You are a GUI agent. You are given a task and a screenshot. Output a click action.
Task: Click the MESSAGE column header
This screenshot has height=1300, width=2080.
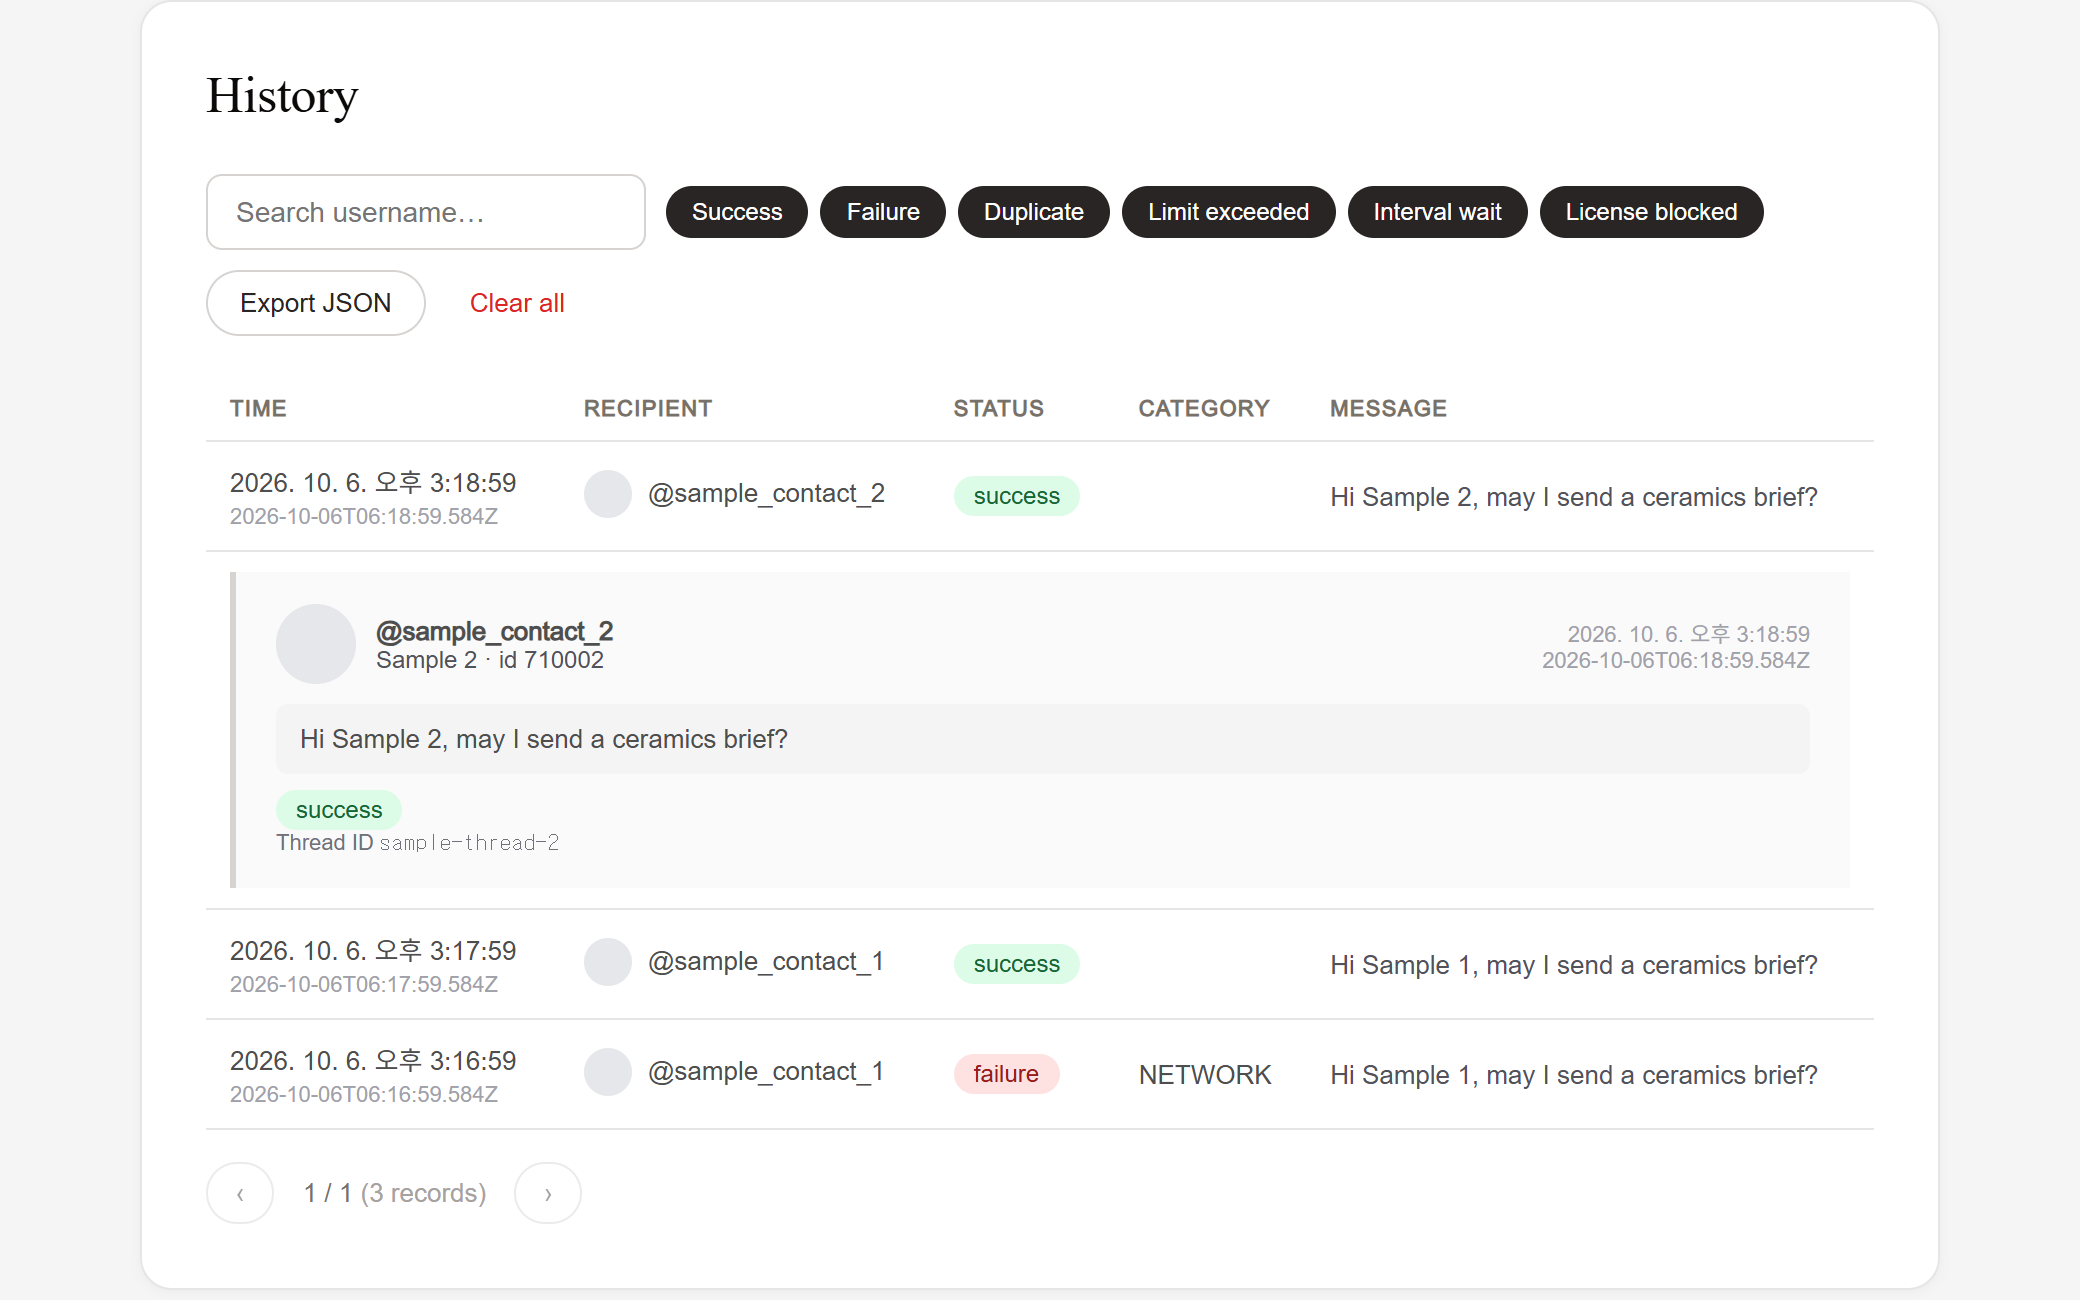pyautogui.click(x=1388, y=408)
